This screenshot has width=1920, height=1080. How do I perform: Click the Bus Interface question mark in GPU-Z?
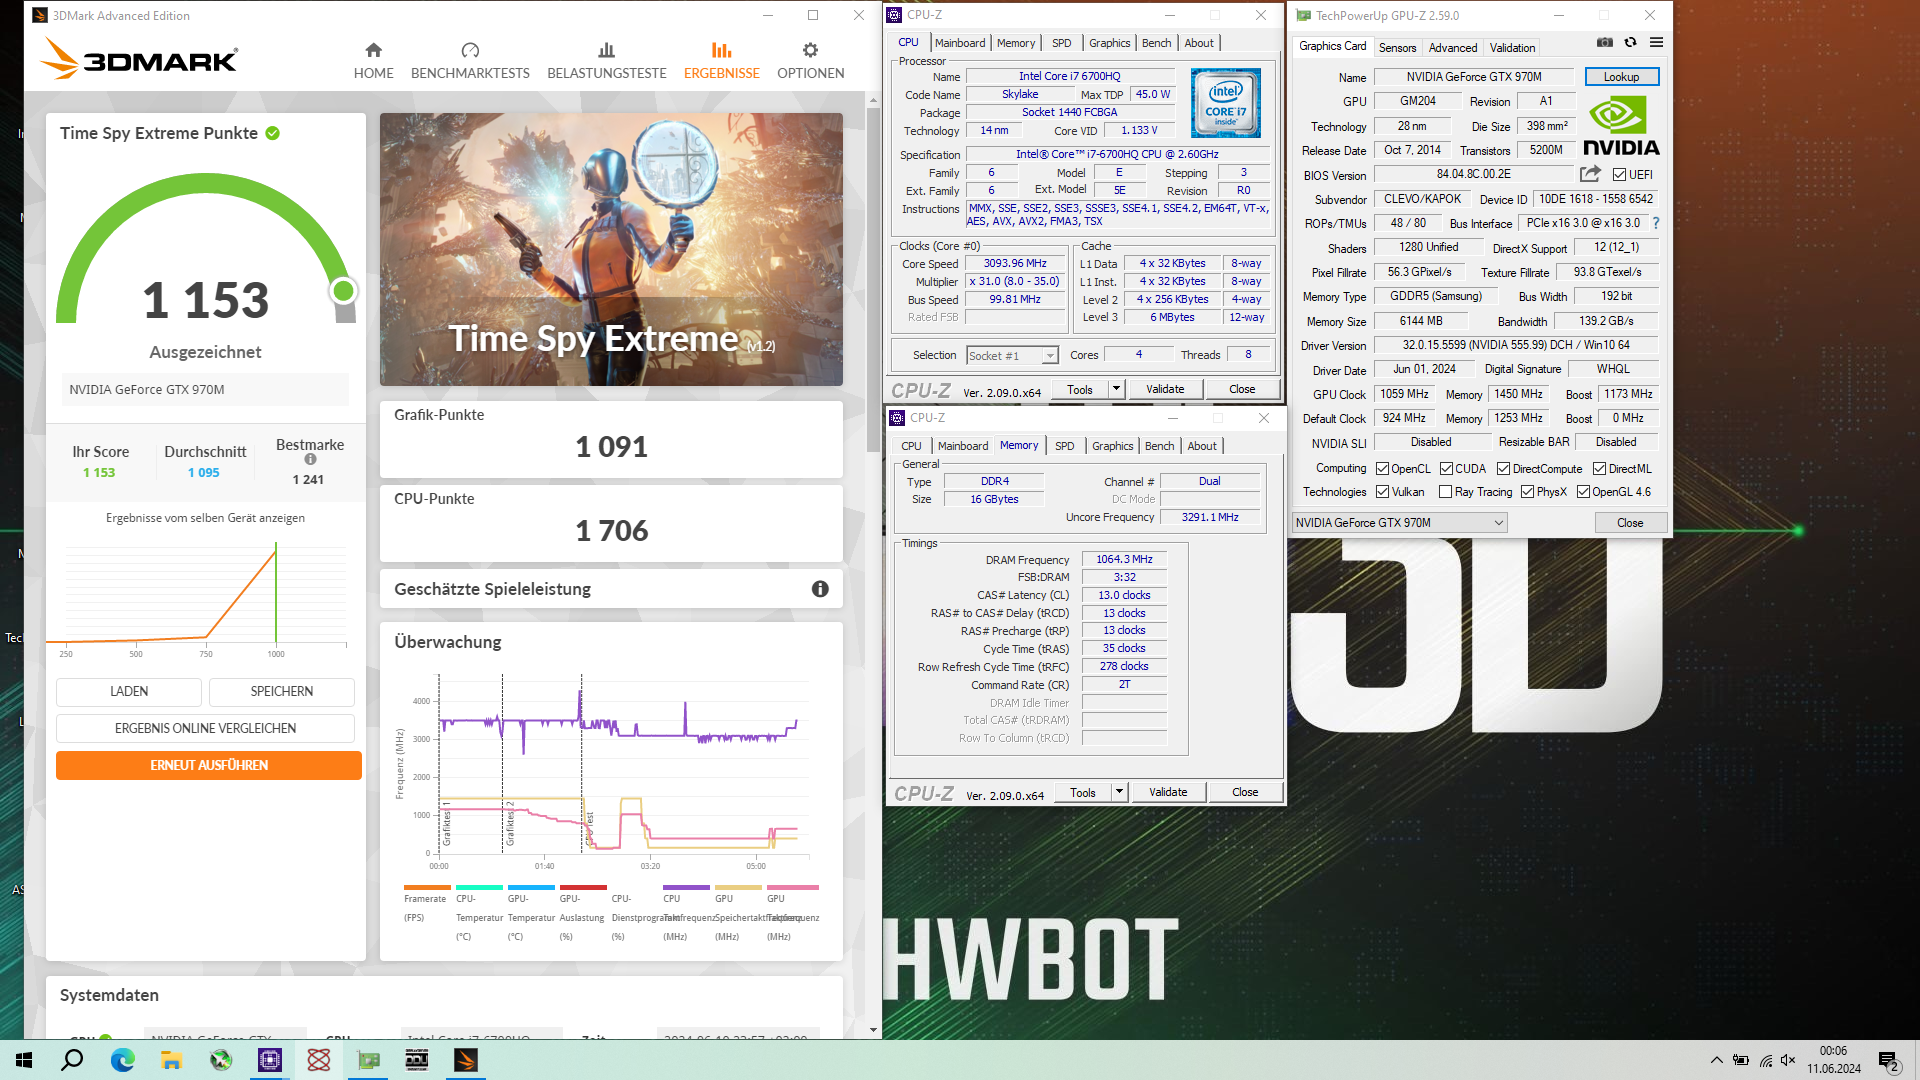(x=1656, y=223)
